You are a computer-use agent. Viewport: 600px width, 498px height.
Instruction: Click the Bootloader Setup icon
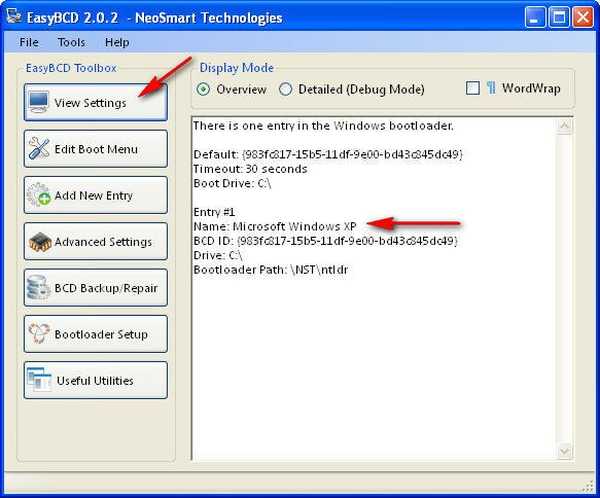pyautogui.click(x=39, y=334)
